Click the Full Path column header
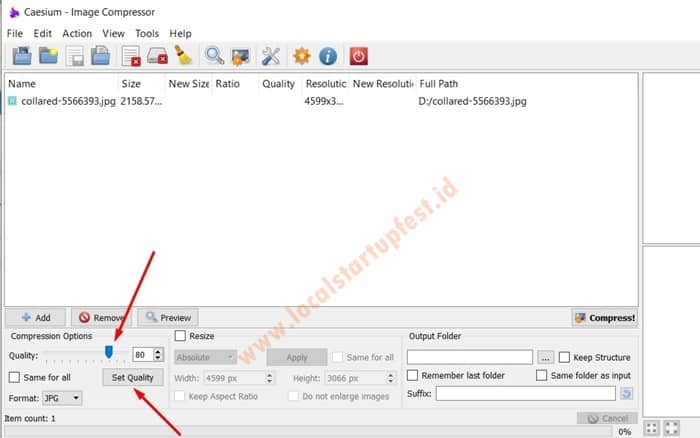Image resolution: width=700 pixels, height=438 pixels. click(439, 83)
